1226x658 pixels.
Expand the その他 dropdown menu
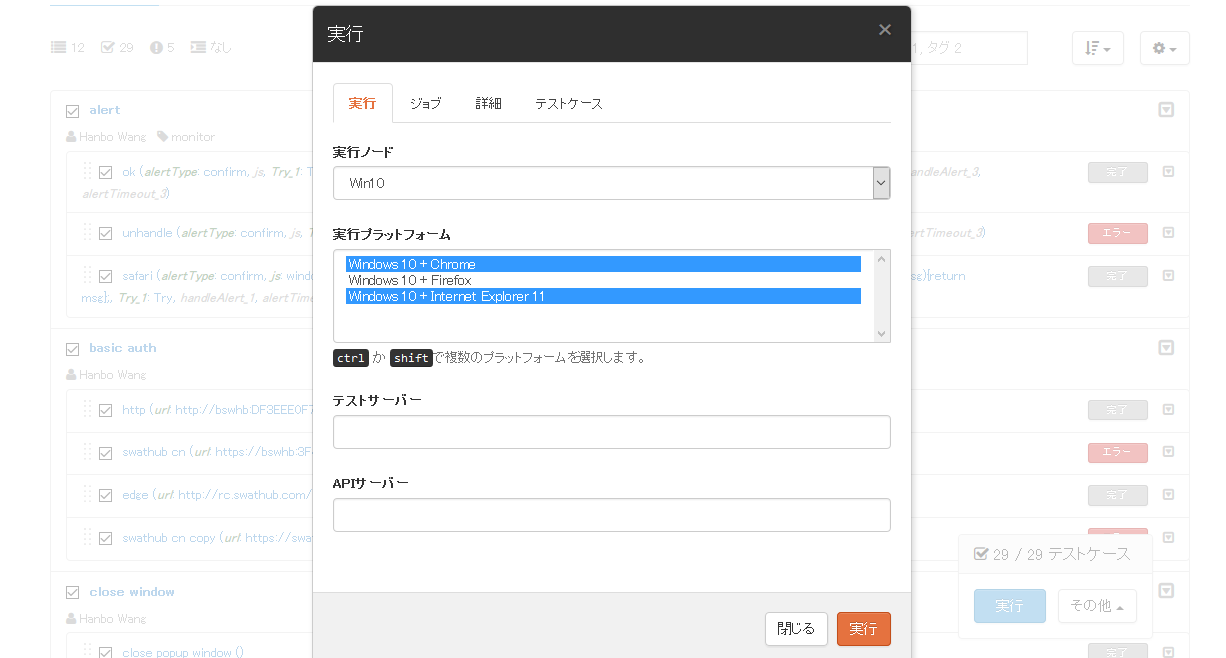click(x=1096, y=606)
